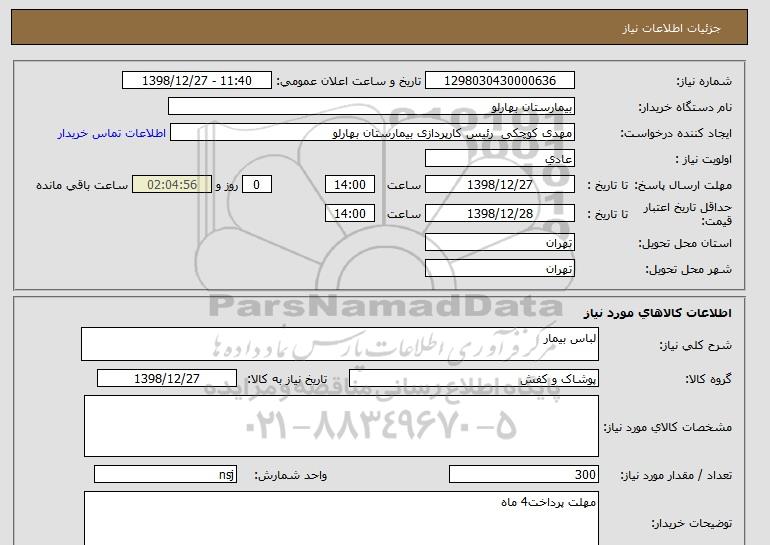Open the buyer contact information link
Viewport: 770px width, 545px height.
[x=111, y=133]
